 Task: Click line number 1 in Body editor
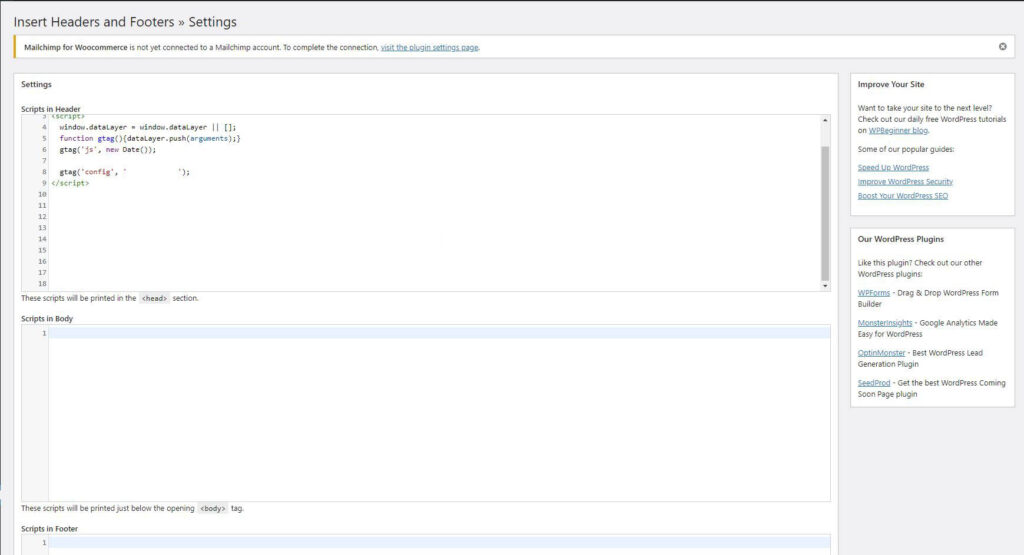click(44, 333)
